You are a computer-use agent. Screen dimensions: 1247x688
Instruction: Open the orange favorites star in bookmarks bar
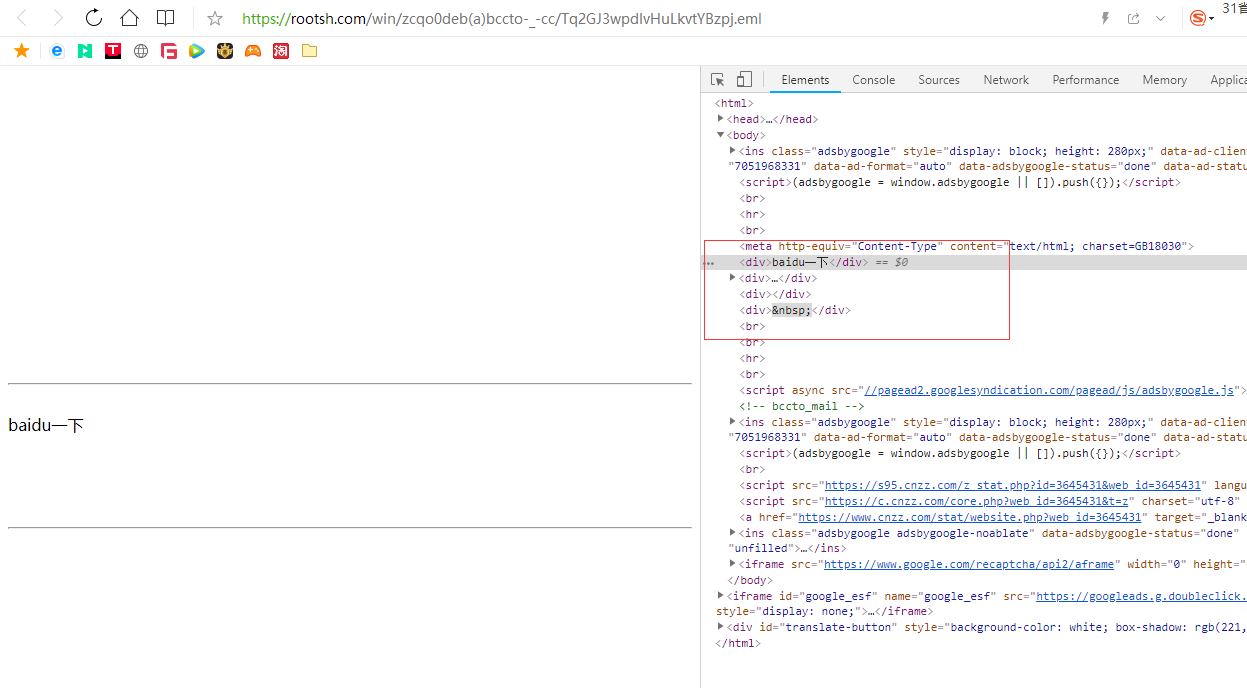tap(21, 50)
